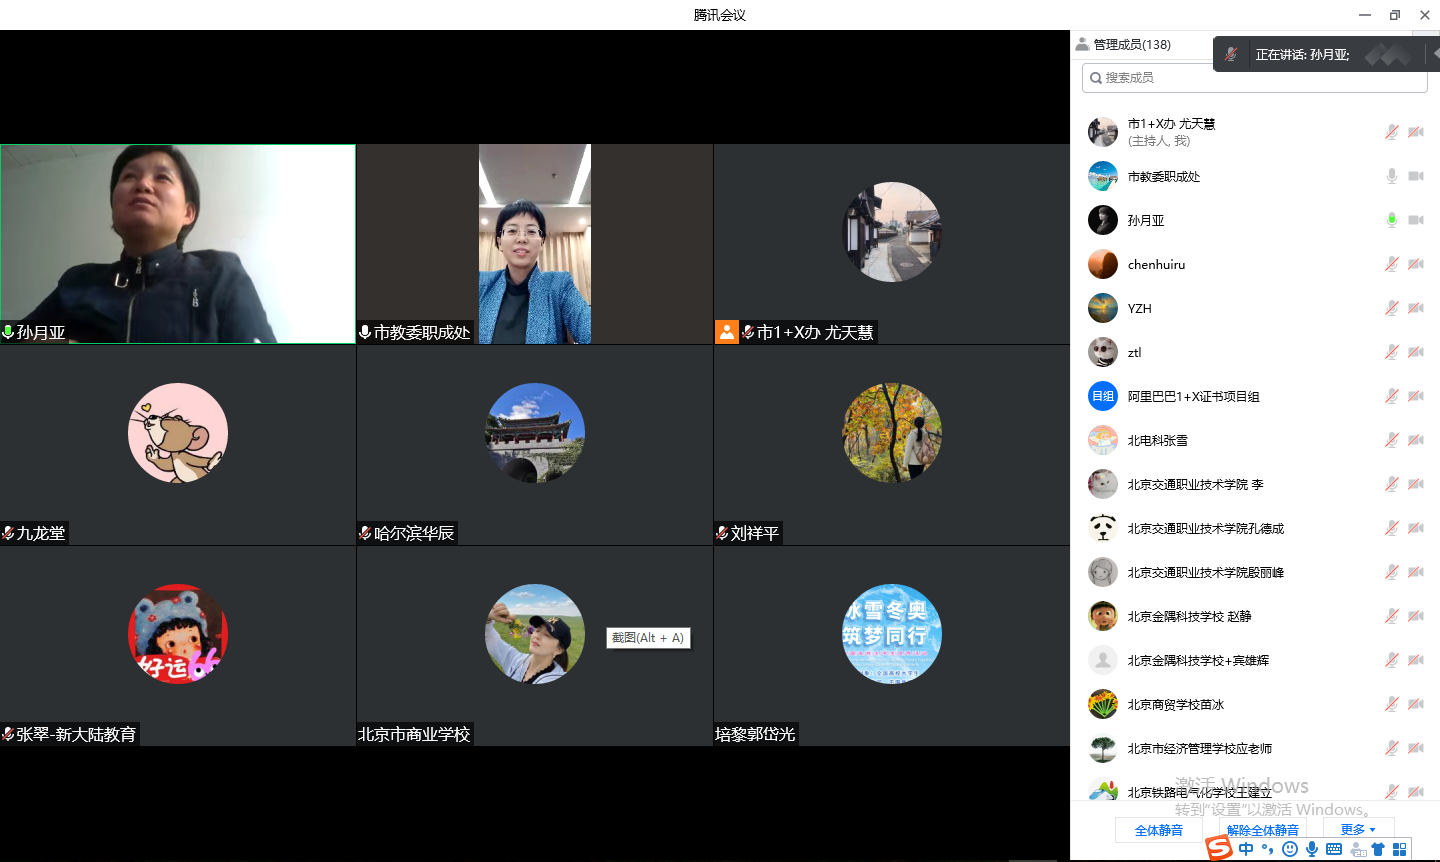Viewport: 1440px width, 862px height.
Task: Click the 管理成员(138) panel header
Action: [1131, 44]
